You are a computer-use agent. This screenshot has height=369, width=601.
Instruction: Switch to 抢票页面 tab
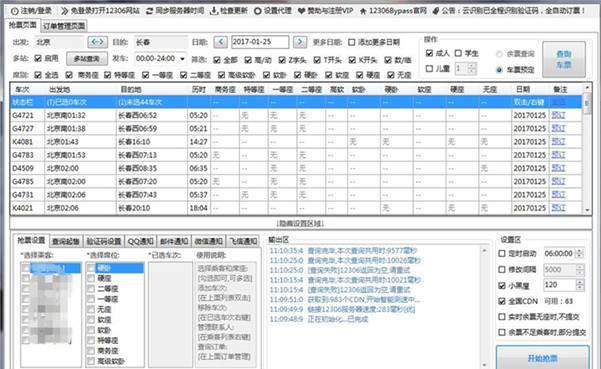tap(23, 25)
